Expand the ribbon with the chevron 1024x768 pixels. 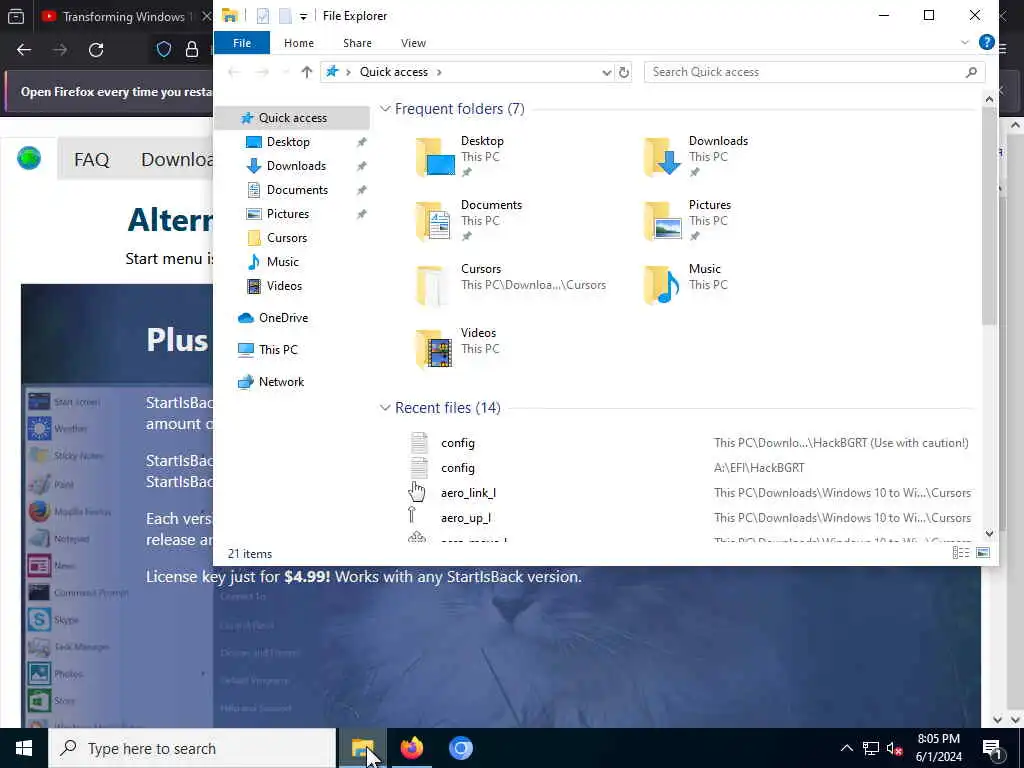click(965, 42)
